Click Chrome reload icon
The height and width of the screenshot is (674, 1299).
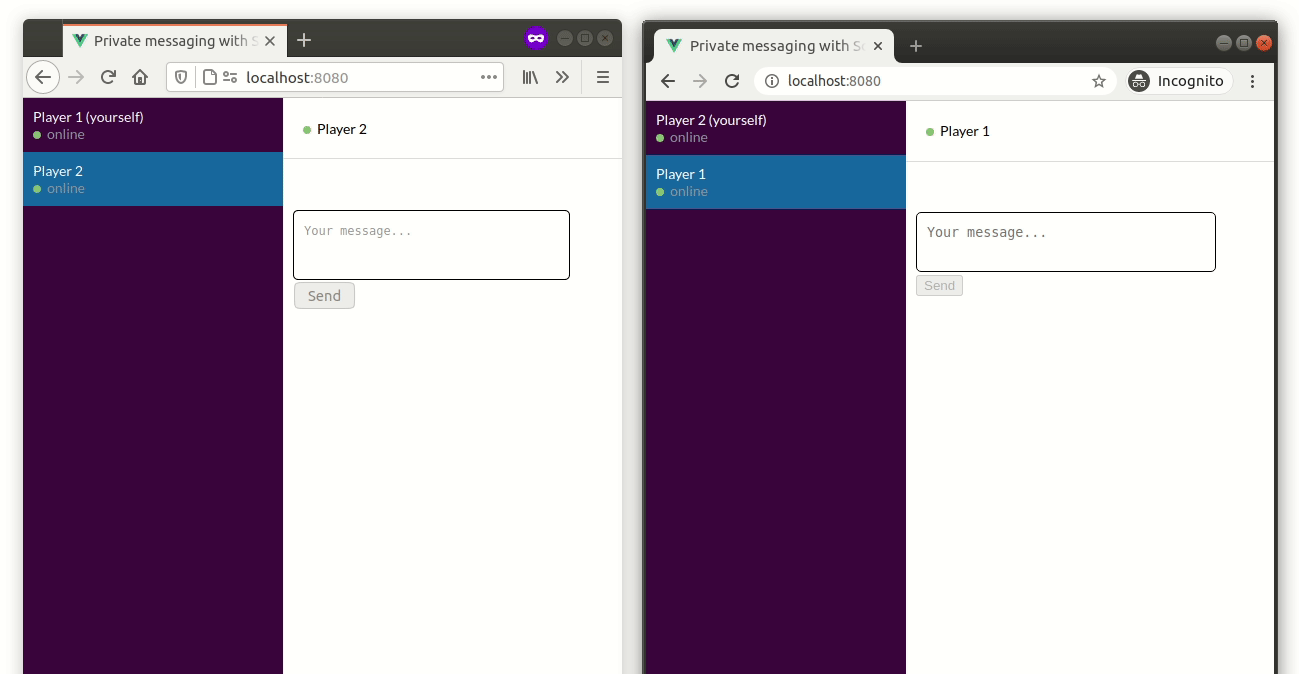pos(732,81)
